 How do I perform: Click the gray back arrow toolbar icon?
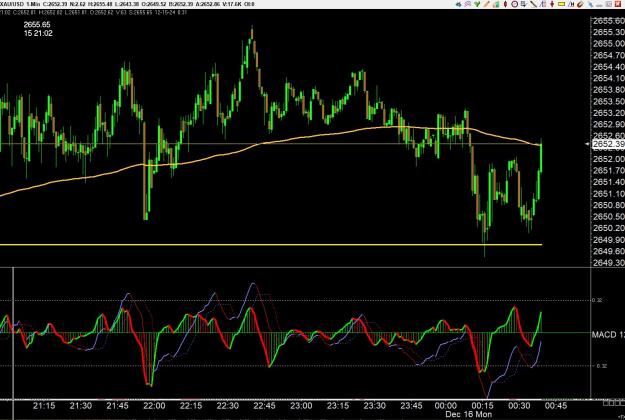coord(458,4)
